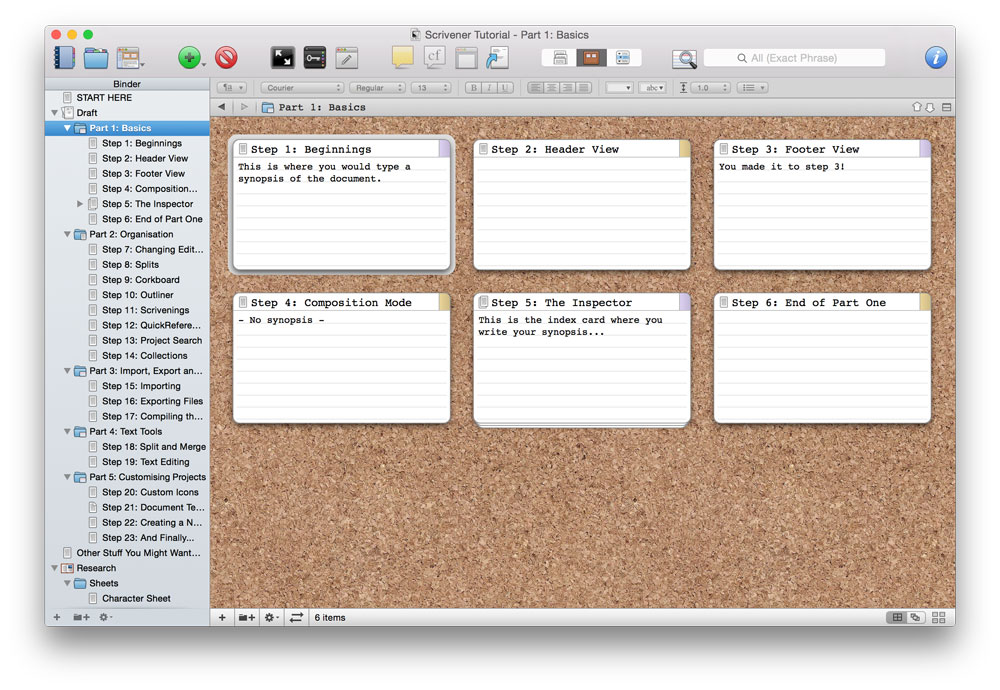Image resolution: width=1000 pixels, height=690 pixels.
Task: Open corkboard options four-squares icon
Action: [939, 617]
